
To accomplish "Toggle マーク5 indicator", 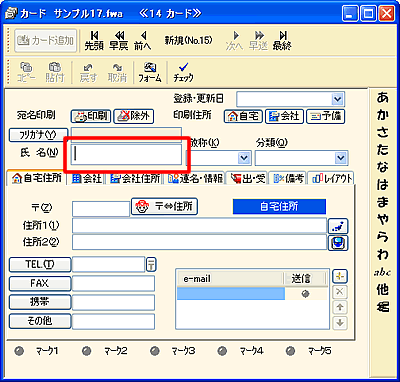I will pos(290,351).
